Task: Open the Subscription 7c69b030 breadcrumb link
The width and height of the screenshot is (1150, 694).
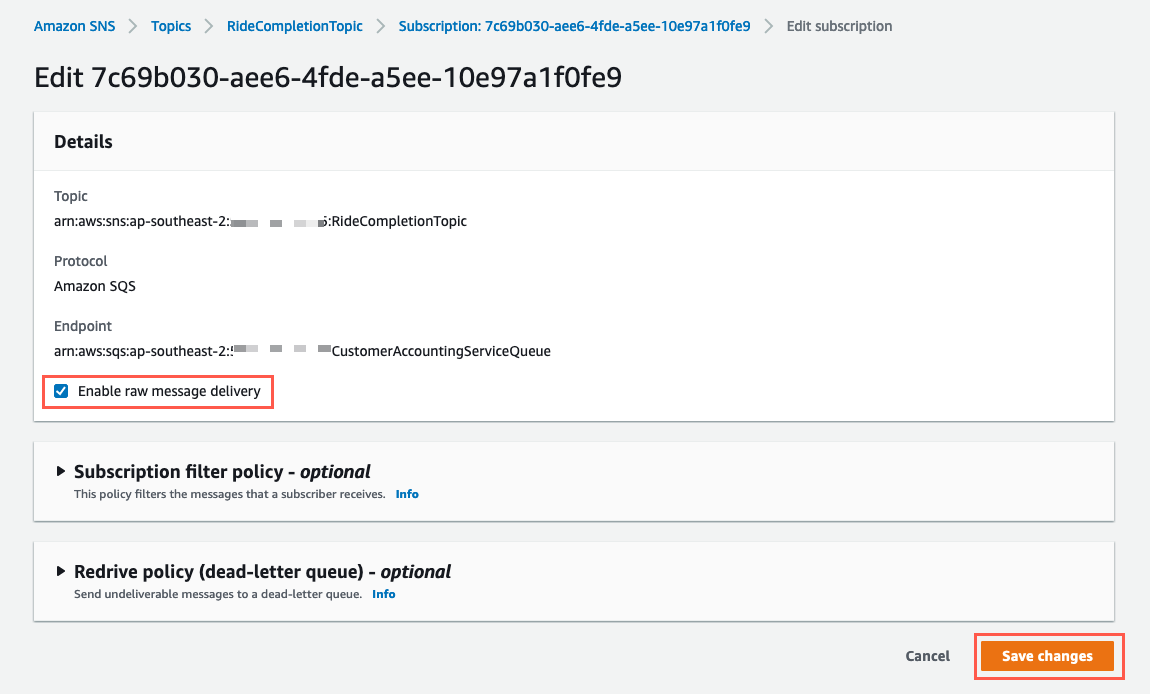Action: pyautogui.click(x=574, y=26)
